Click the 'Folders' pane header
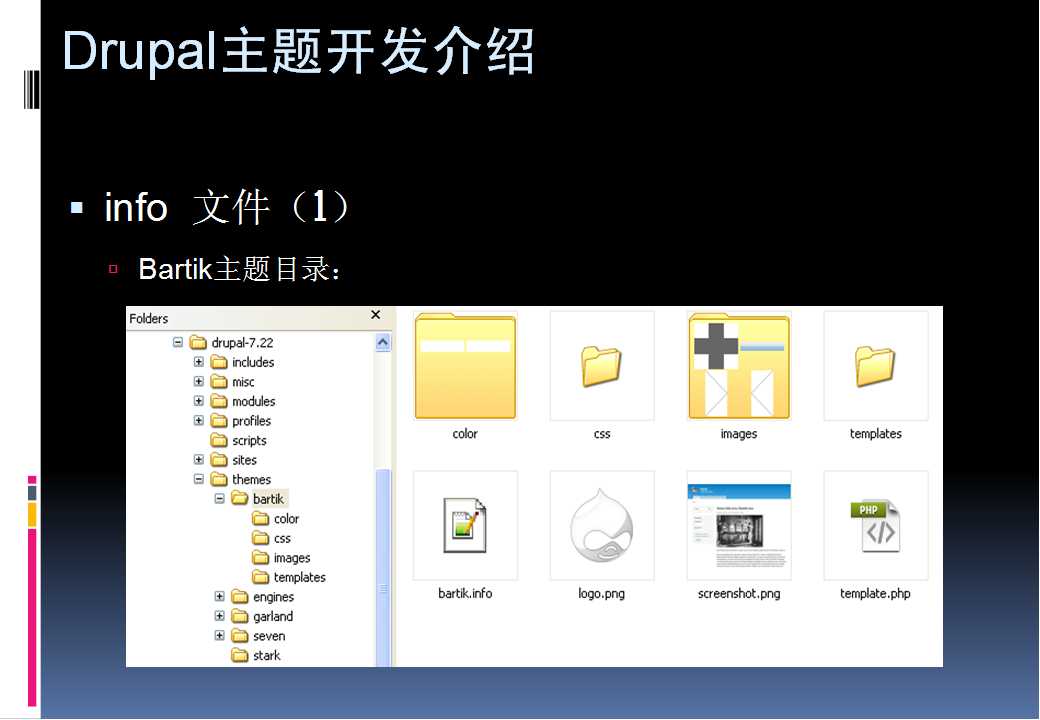The height and width of the screenshot is (720, 1040). [x=149, y=319]
